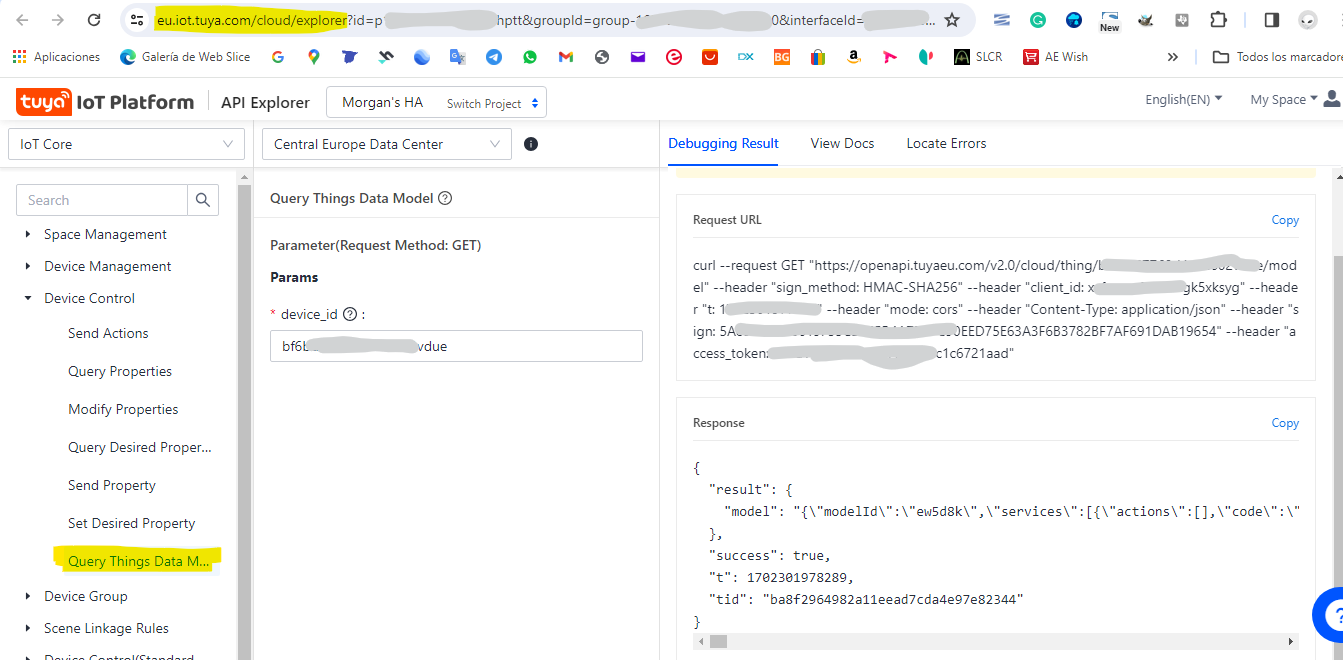Click the API Explorer title
The height and width of the screenshot is (660, 1343).
point(265,102)
